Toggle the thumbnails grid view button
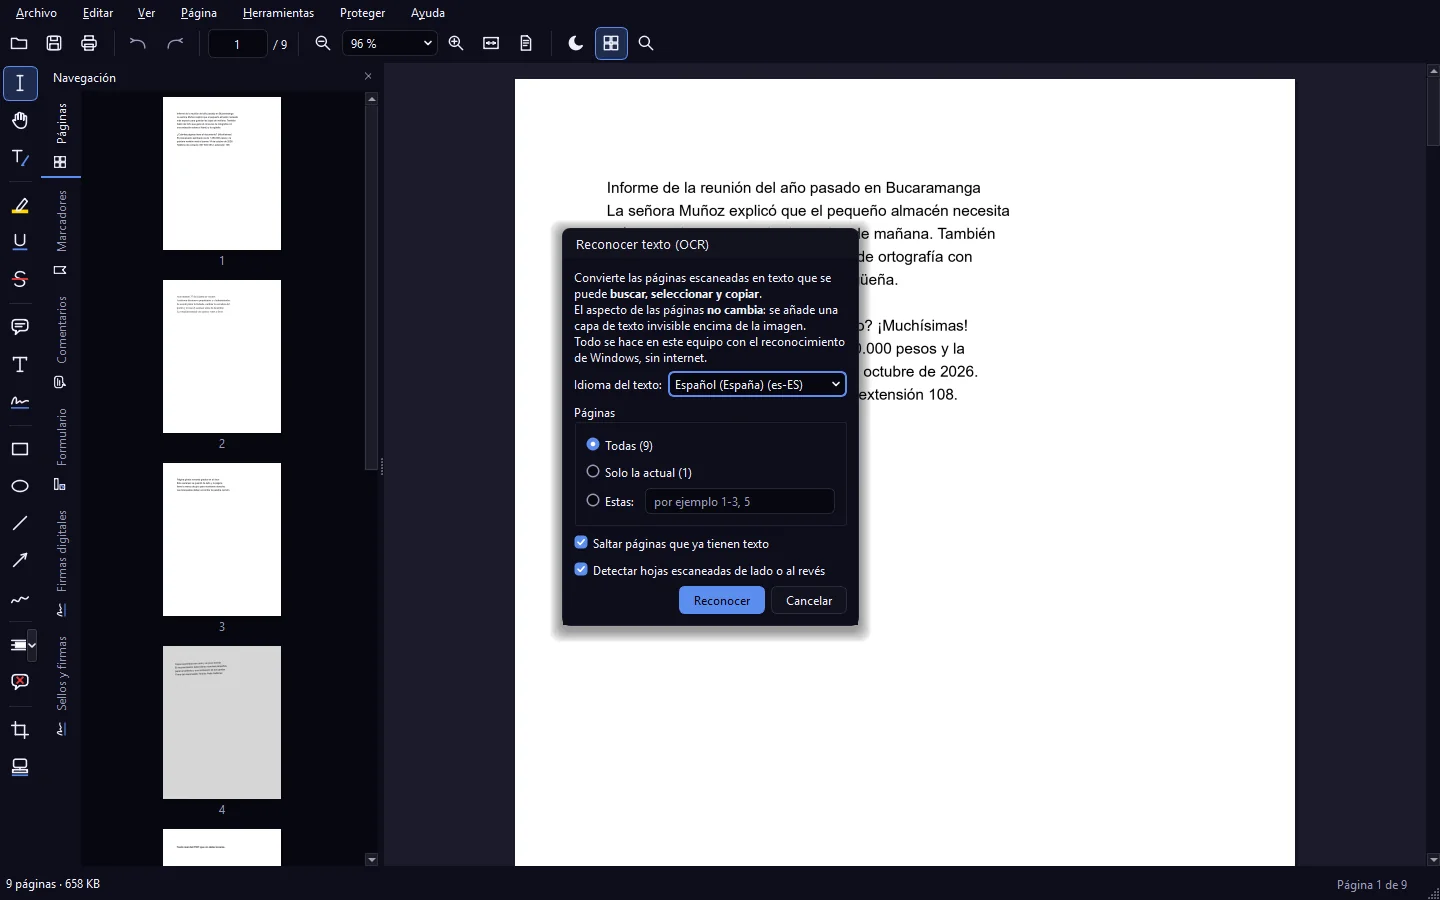The height and width of the screenshot is (900, 1440). tap(611, 43)
